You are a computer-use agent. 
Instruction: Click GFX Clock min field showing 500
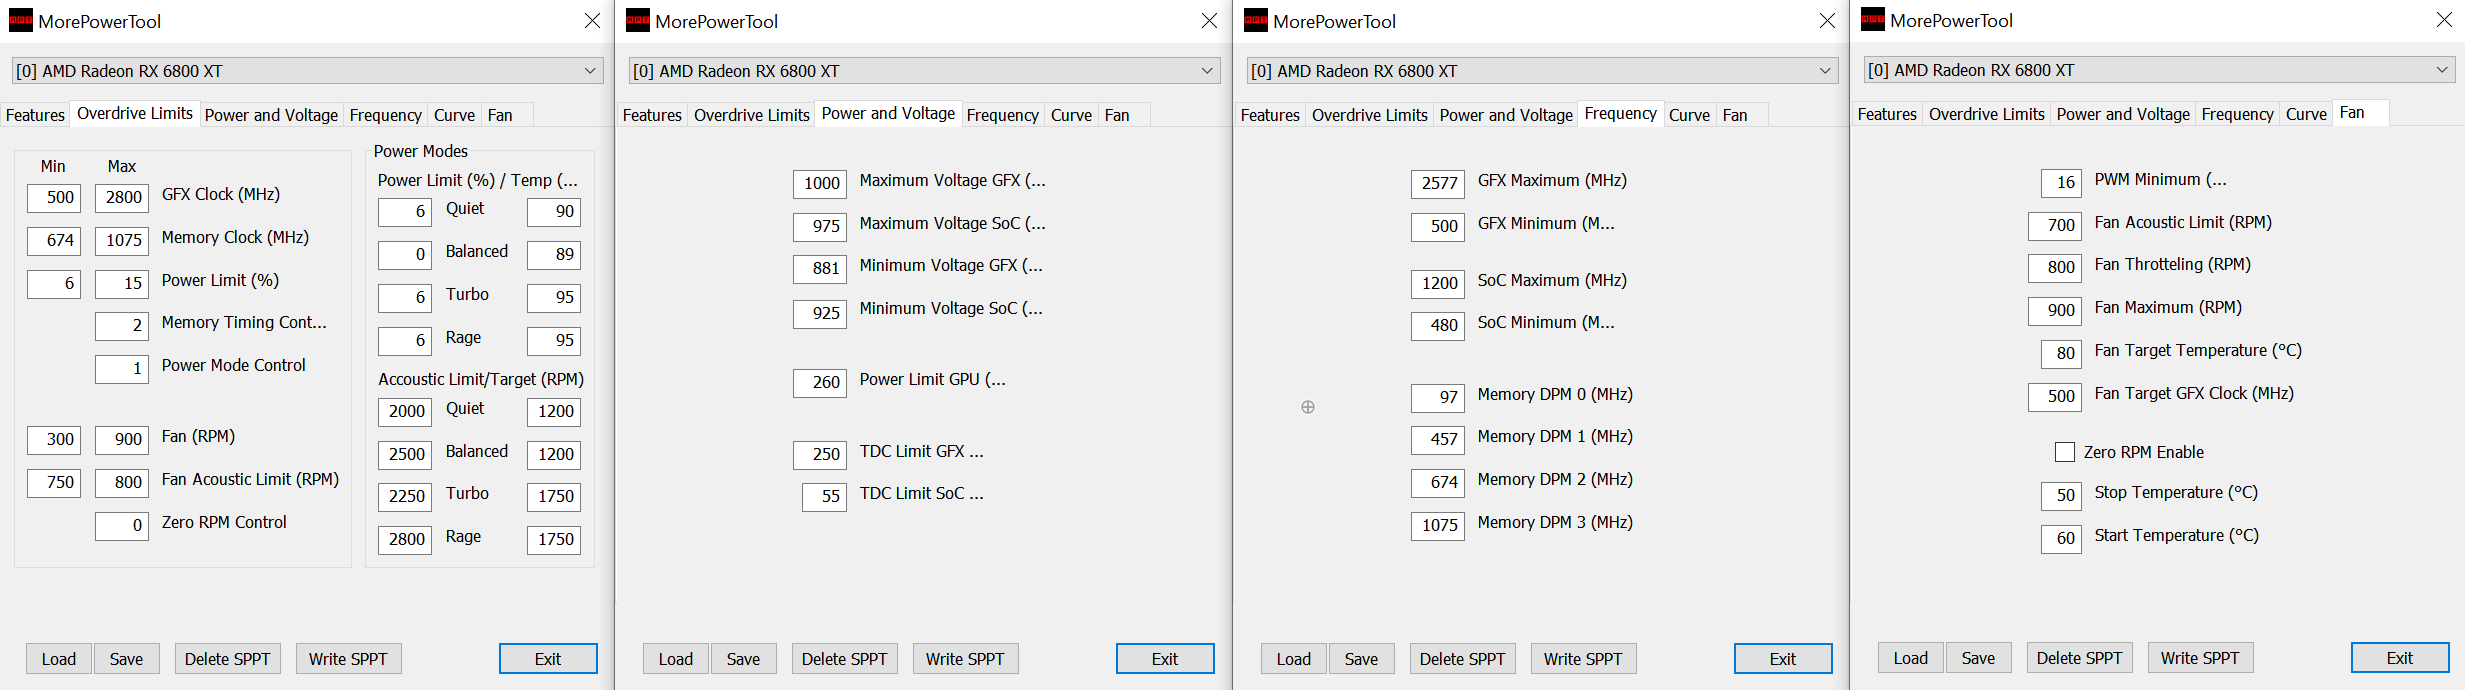pyautogui.click(x=54, y=198)
